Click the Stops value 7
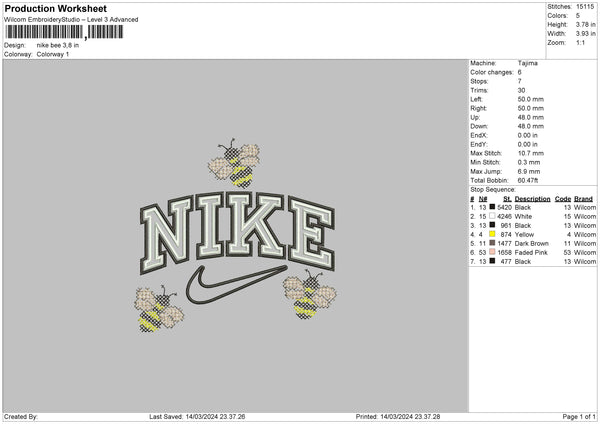600x424 pixels. click(x=520, y=81)
